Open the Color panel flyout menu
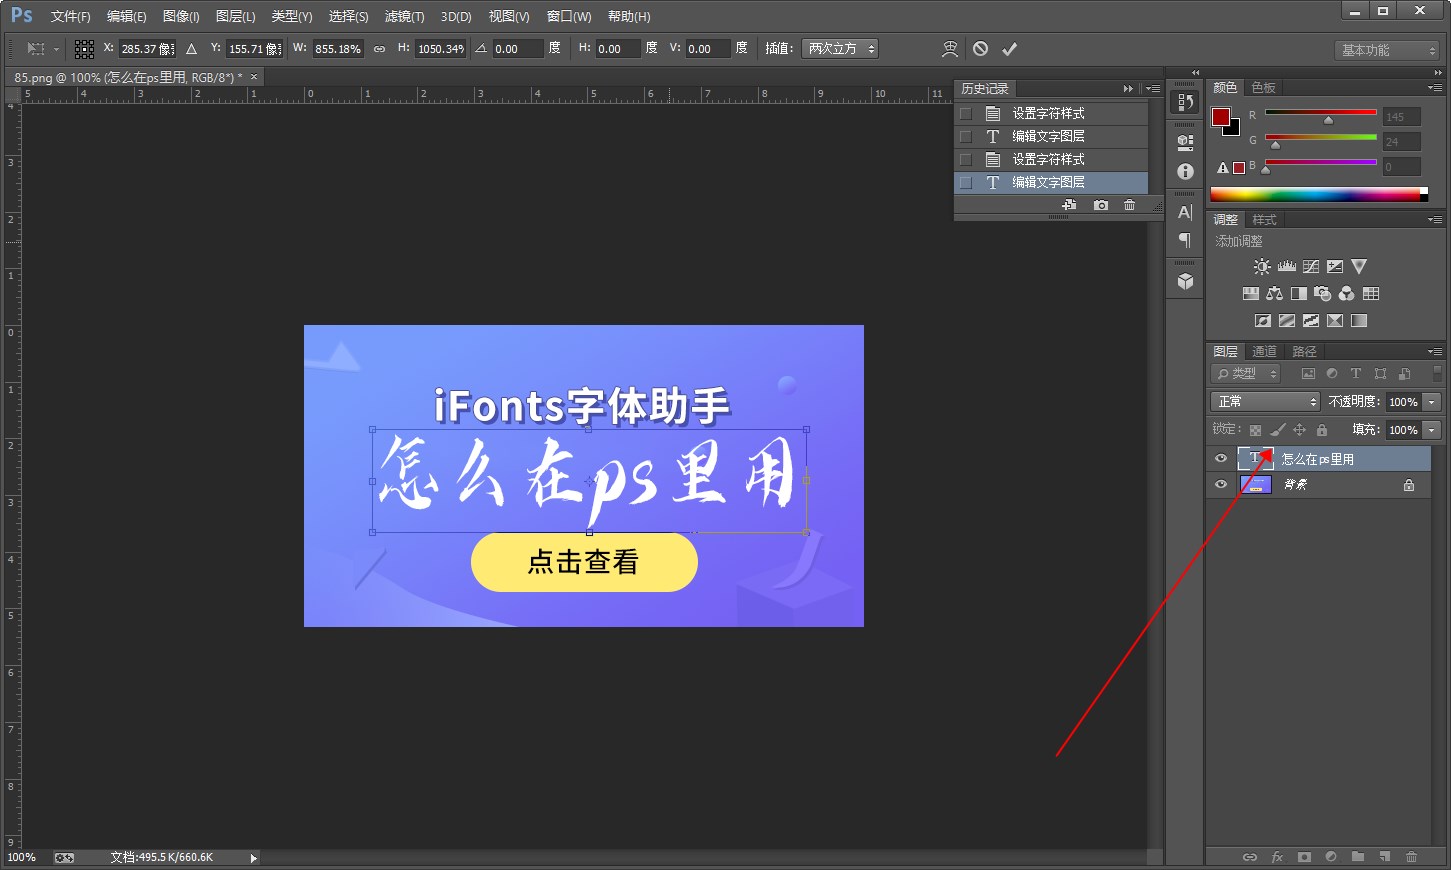The width and height of the screenshot is (1451, 870). click(x=1435, y=88)
